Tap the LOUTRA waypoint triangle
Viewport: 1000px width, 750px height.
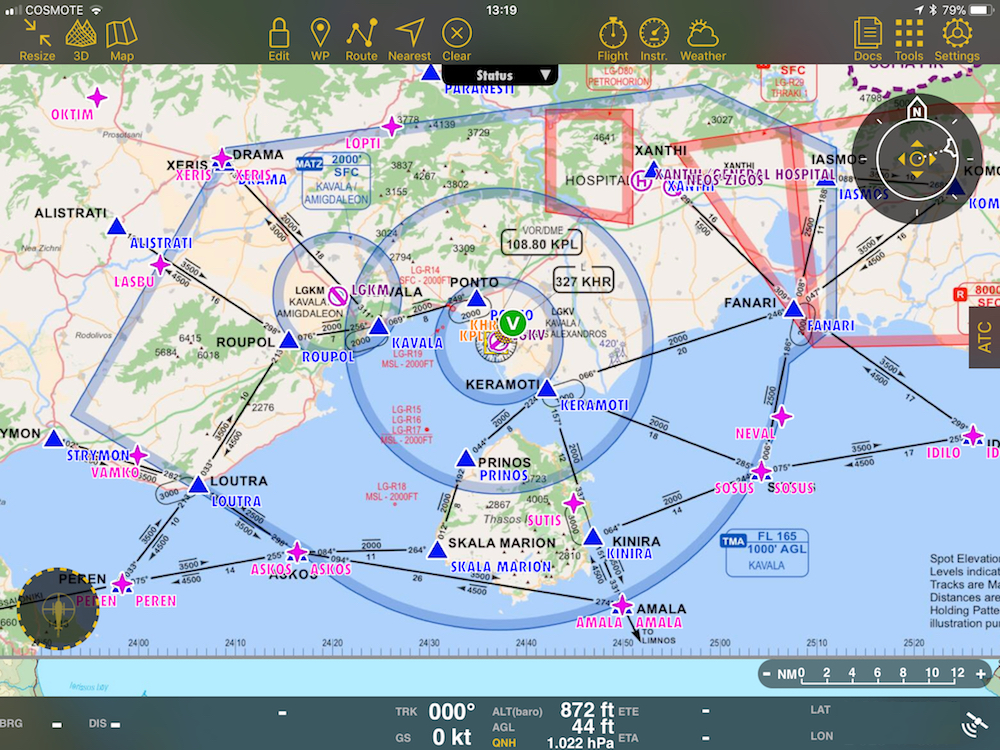199,485
